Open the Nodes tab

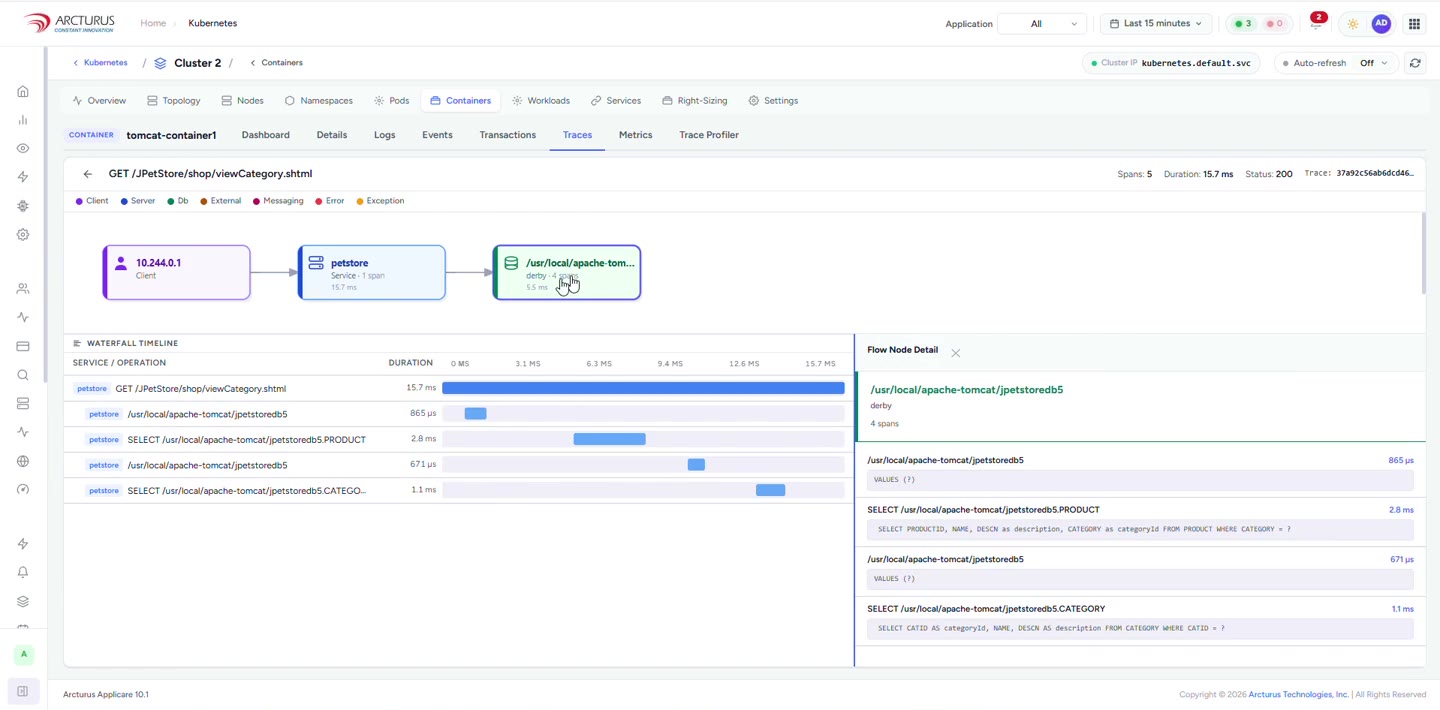[242, 101]
